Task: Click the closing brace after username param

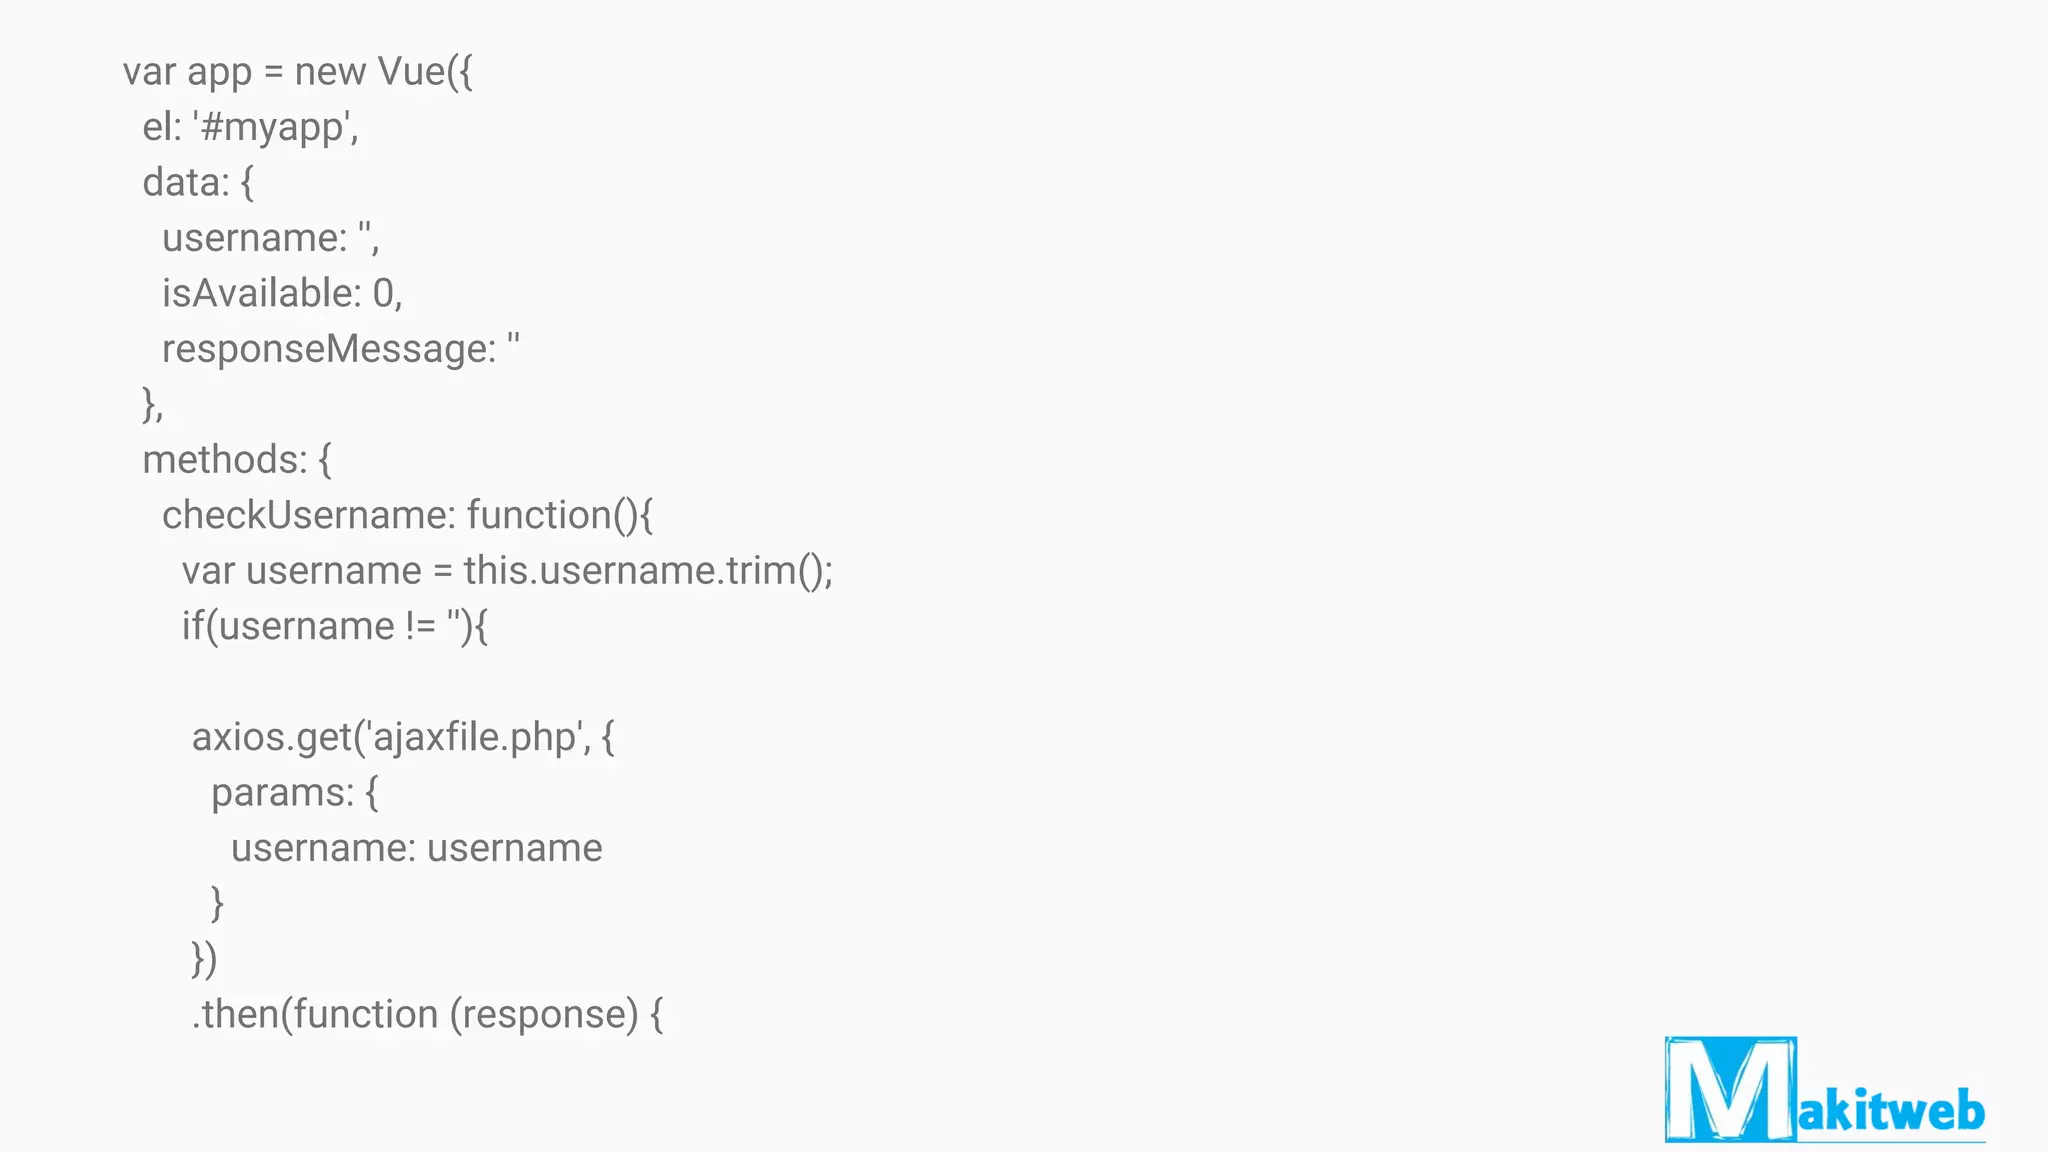Action: tap(217, 904)
